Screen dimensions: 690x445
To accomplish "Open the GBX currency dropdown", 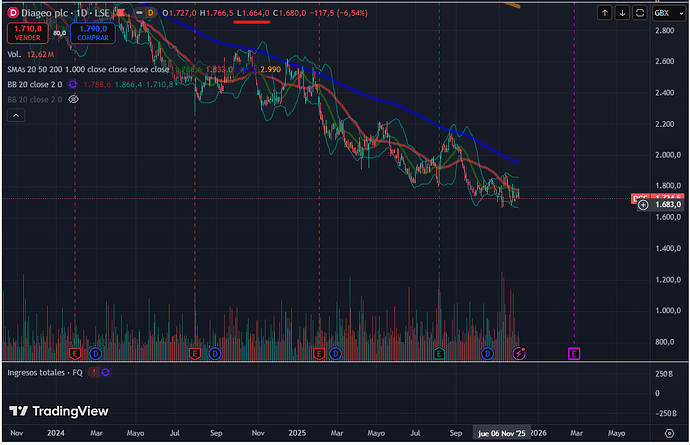I will click(x=668, y=13).
